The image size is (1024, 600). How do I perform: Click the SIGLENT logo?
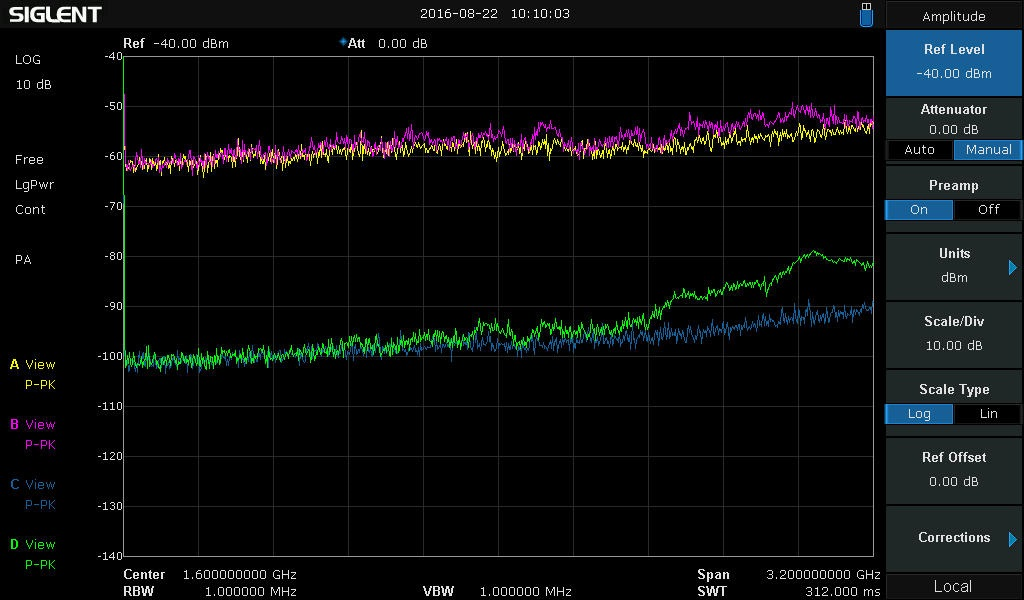55,14
